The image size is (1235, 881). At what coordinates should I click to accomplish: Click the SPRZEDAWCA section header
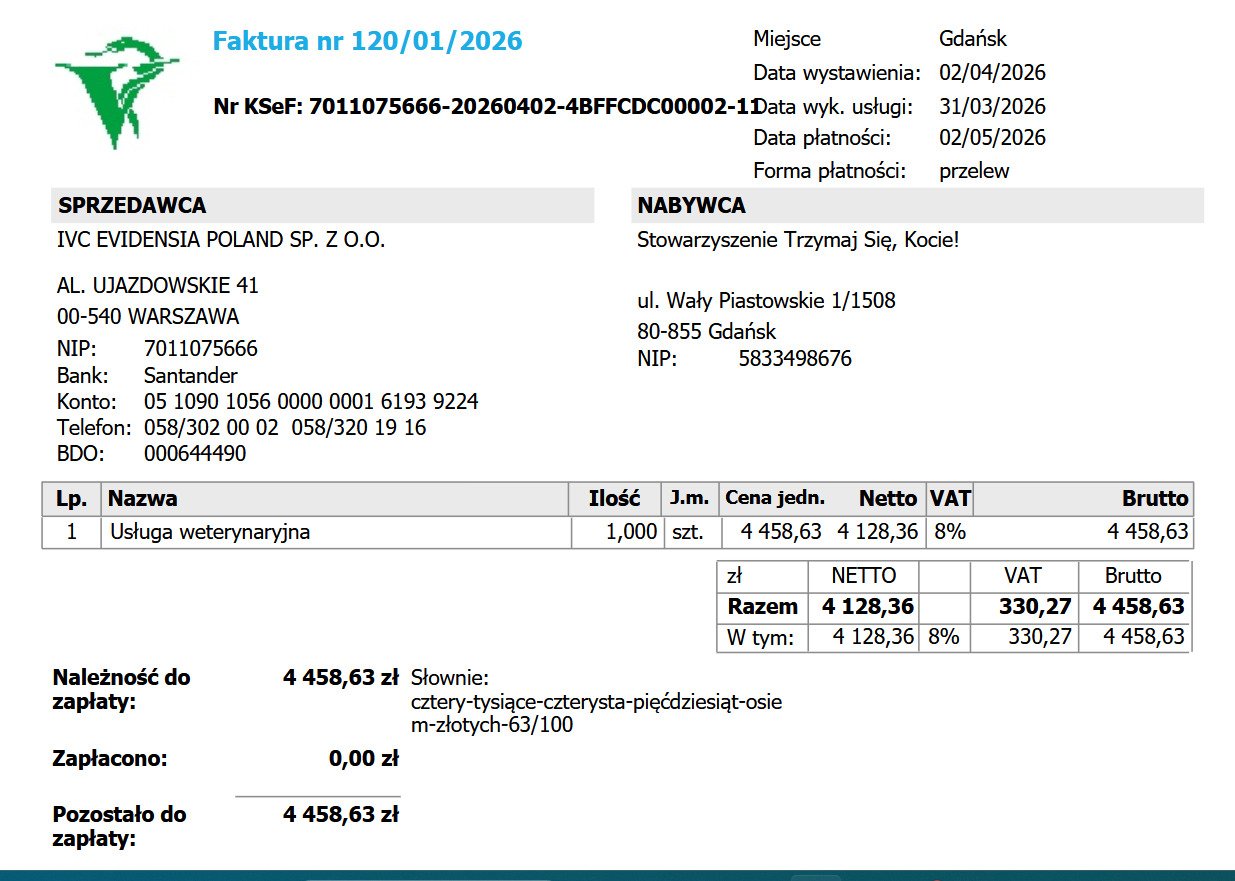pyautogui.click(x=322, y=205)
